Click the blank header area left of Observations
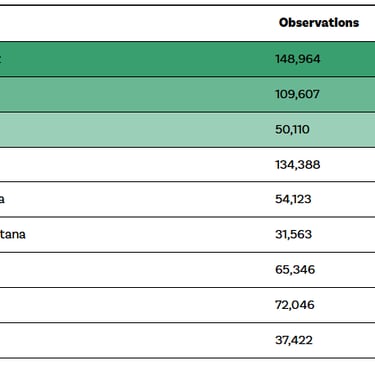This screenshot has width=375, height=366. (x=133, y=23)
